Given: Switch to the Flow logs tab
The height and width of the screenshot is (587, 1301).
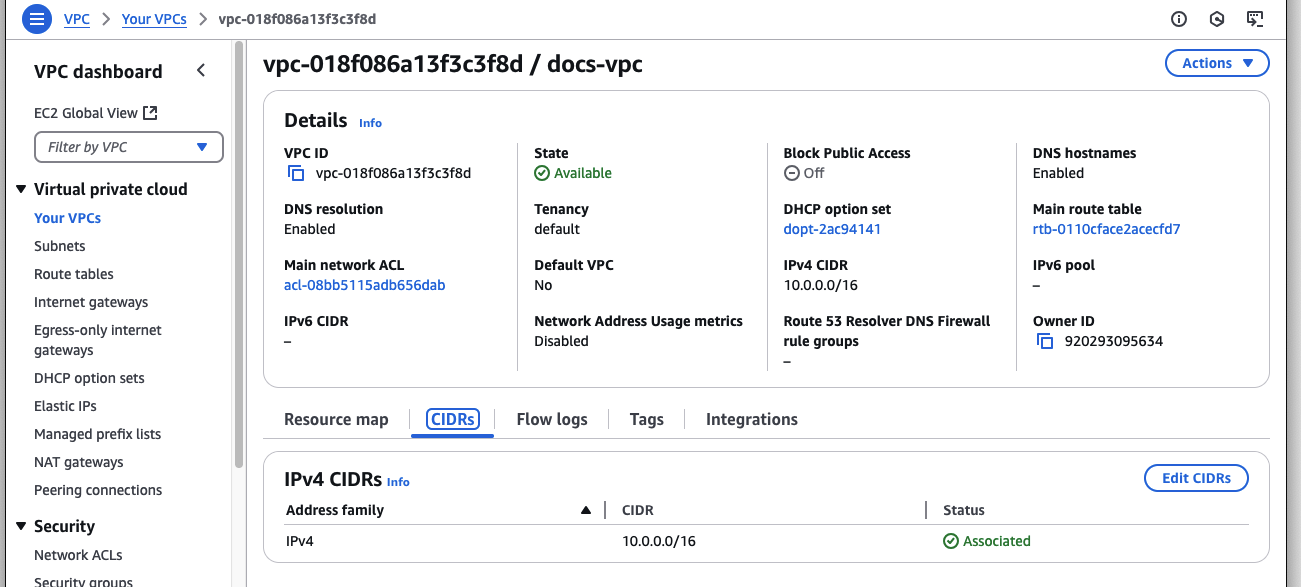Looking at the screenshot, I should 551,419.
